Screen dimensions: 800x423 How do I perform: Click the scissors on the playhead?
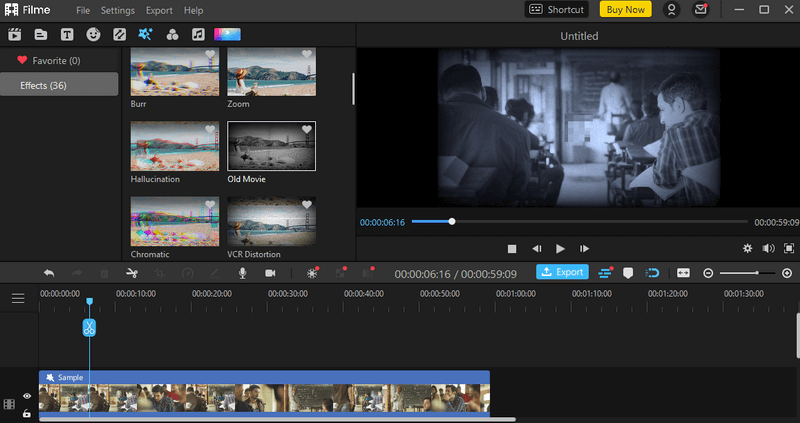tap(89, 327)
